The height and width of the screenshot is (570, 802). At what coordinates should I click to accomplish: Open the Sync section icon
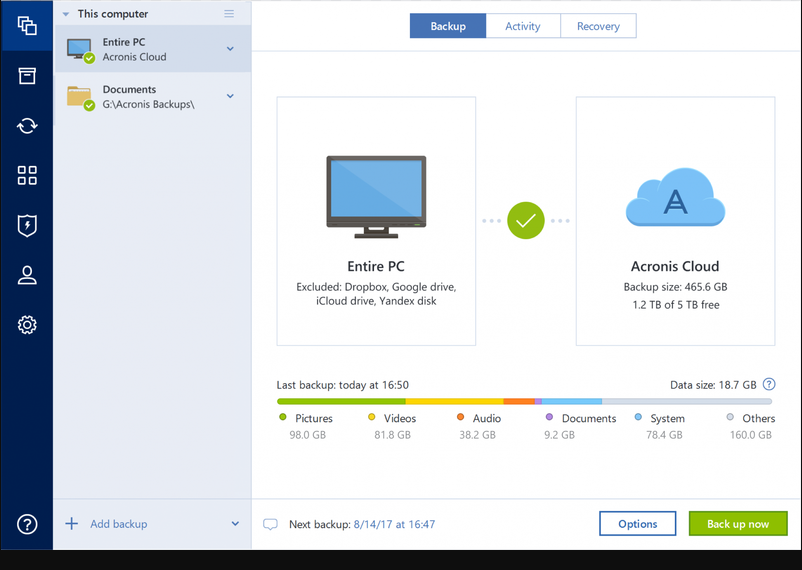click(x=27, y=126)
